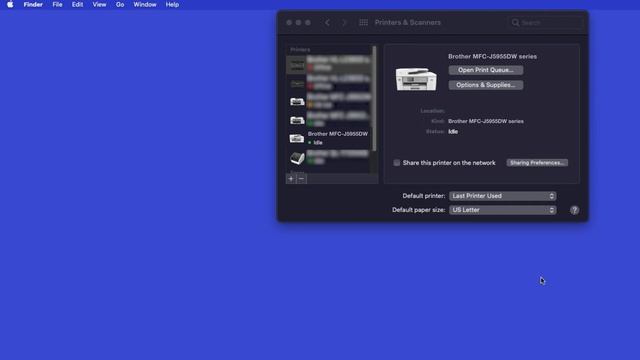The width and height of the screenshot is (640, 360).
Task: Open the Help menu
Action: [x=172, y=4]
